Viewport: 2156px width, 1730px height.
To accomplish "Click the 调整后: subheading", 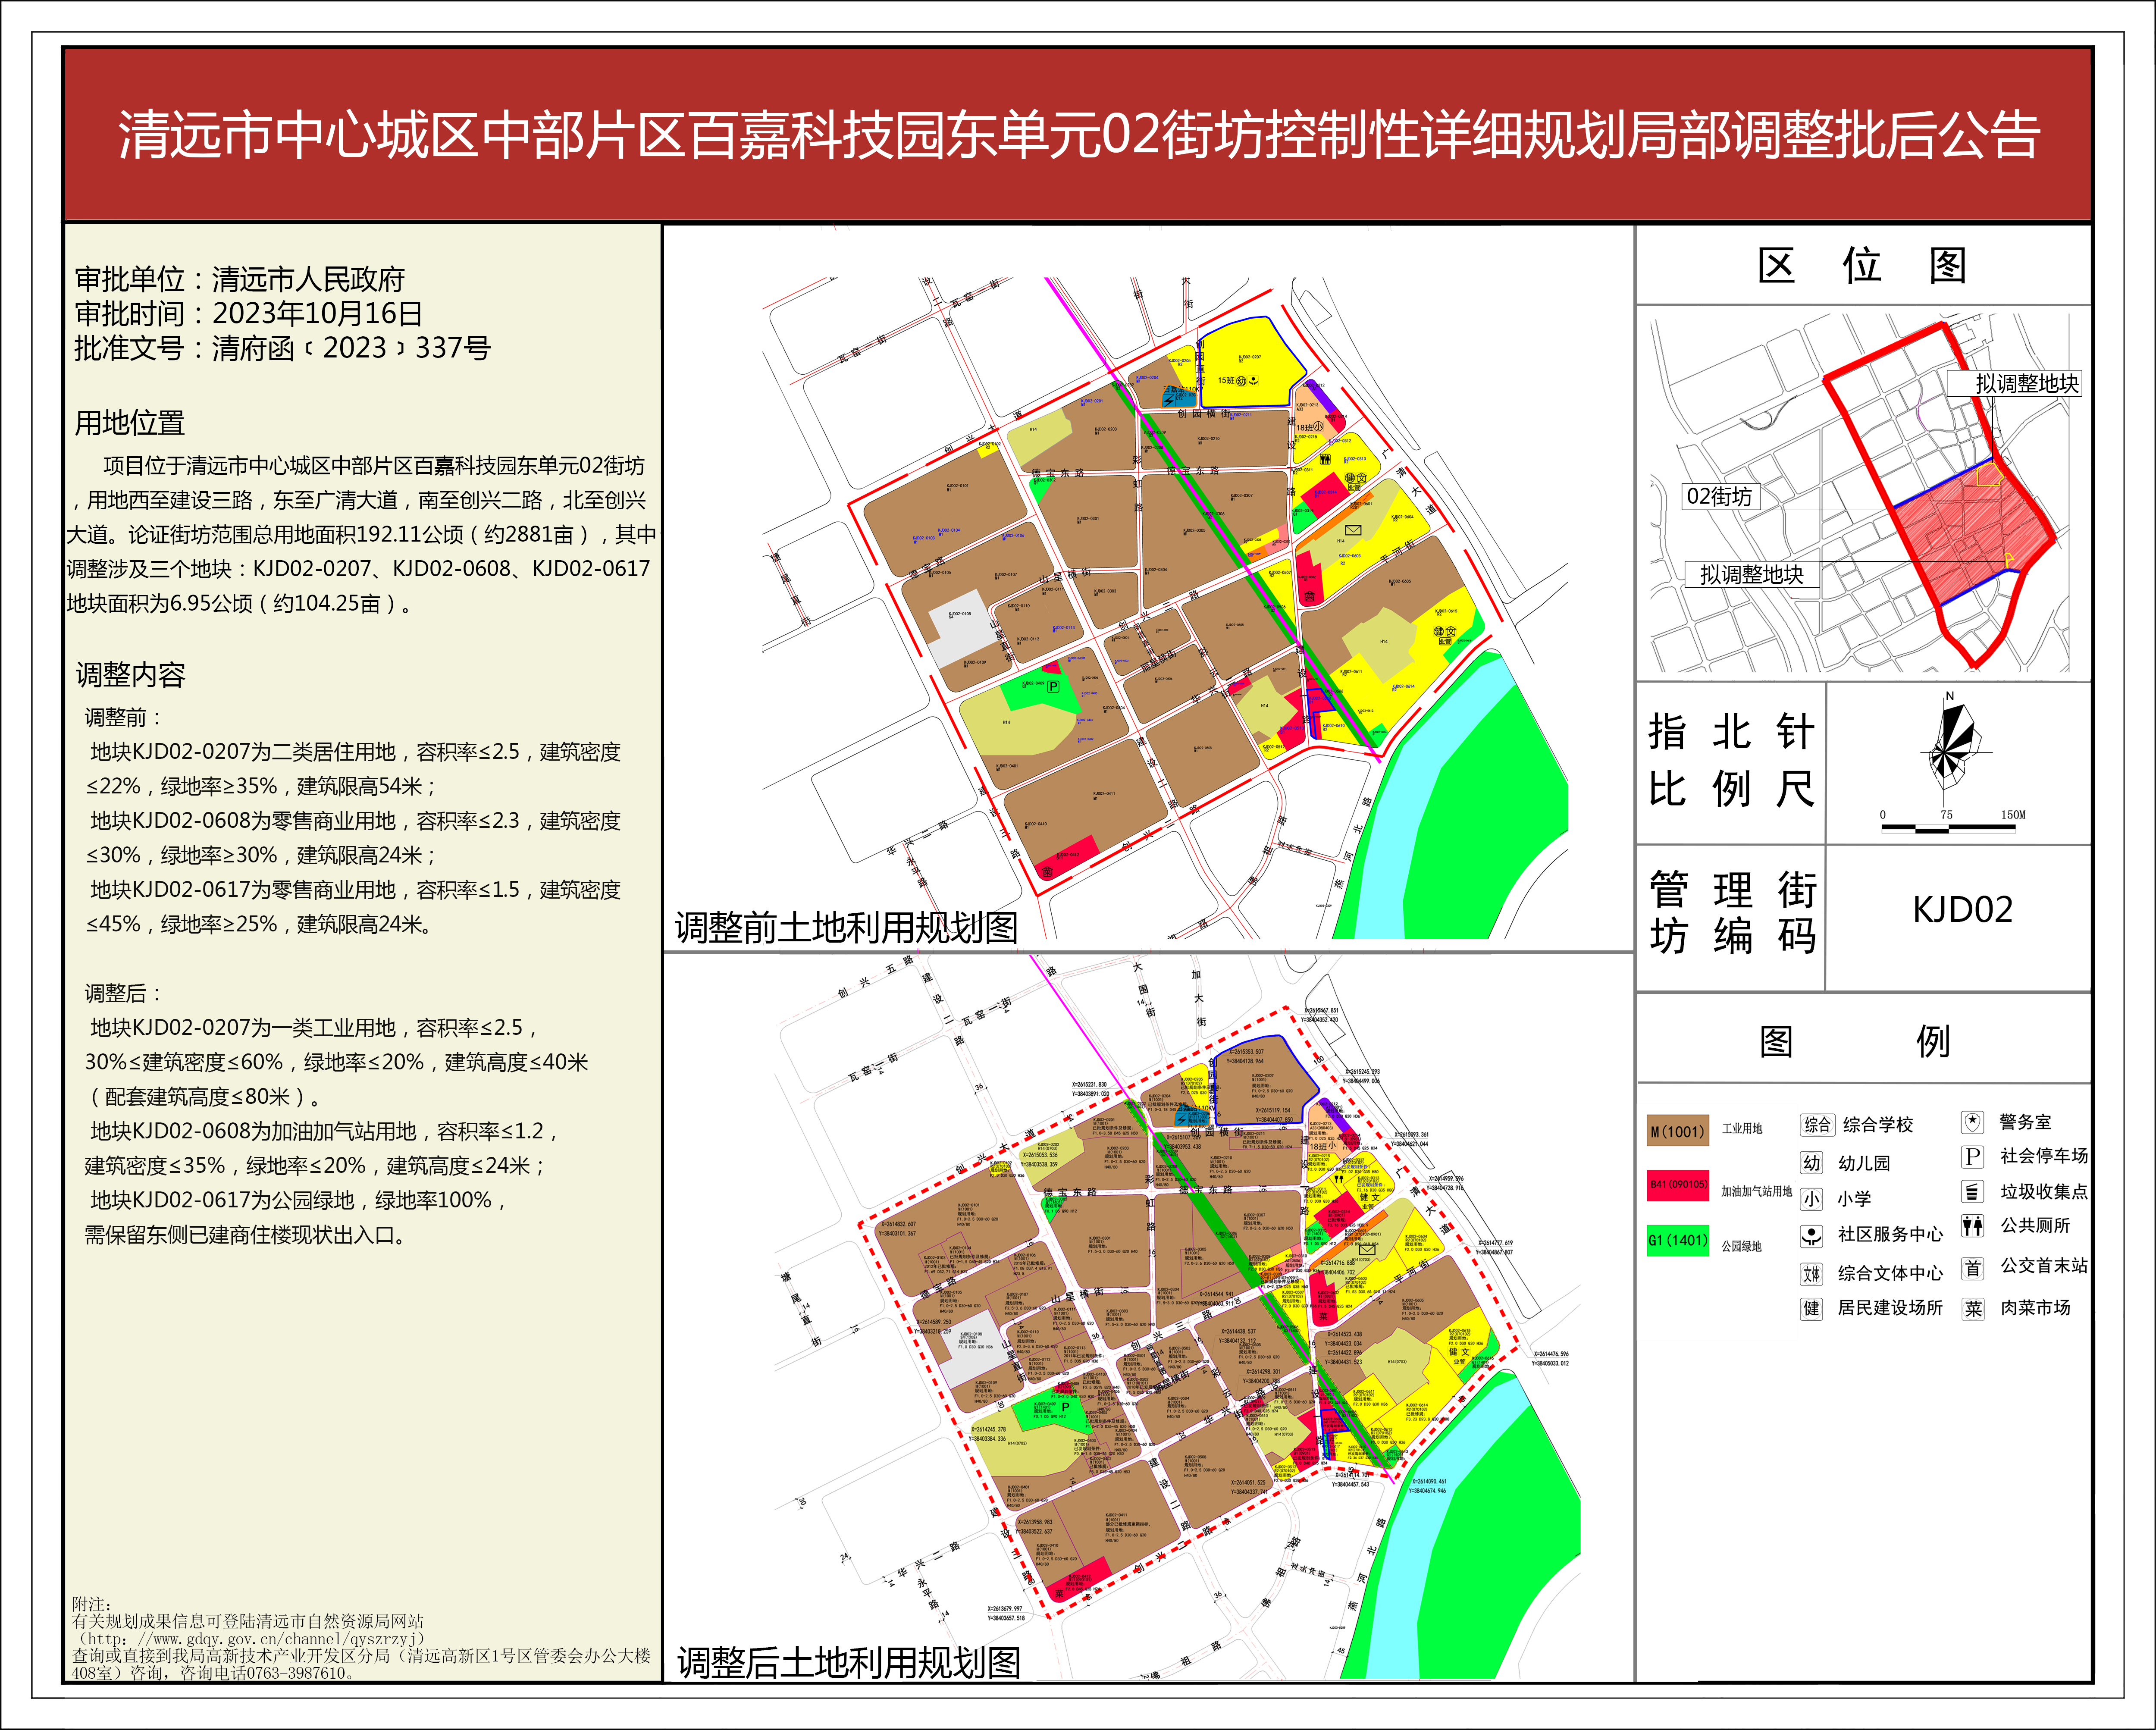I will pyautogui.click(x=123, y=993).
